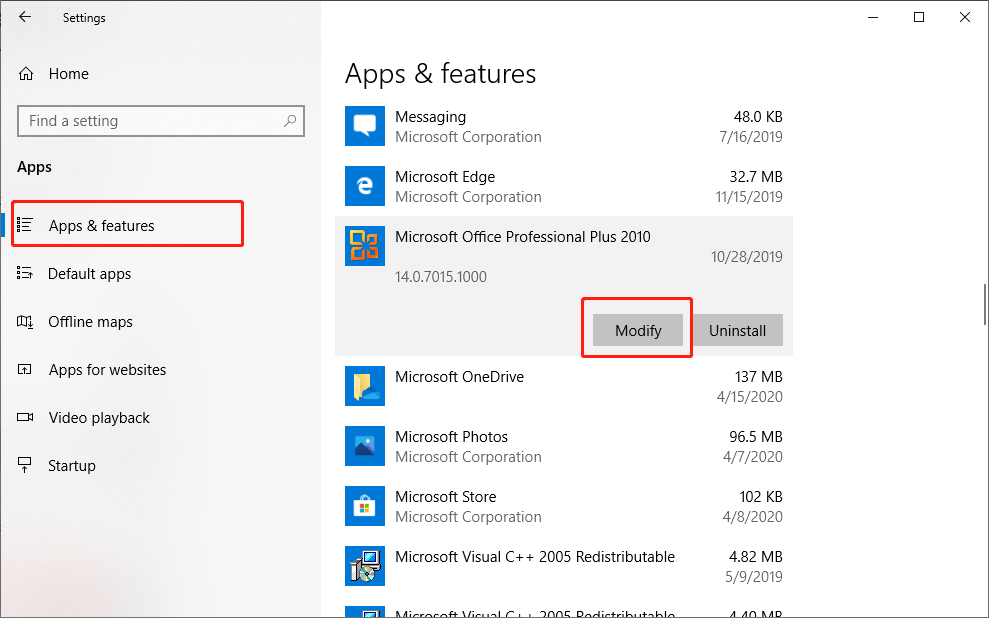Click the 102 KB Store size

pos(761,496)
